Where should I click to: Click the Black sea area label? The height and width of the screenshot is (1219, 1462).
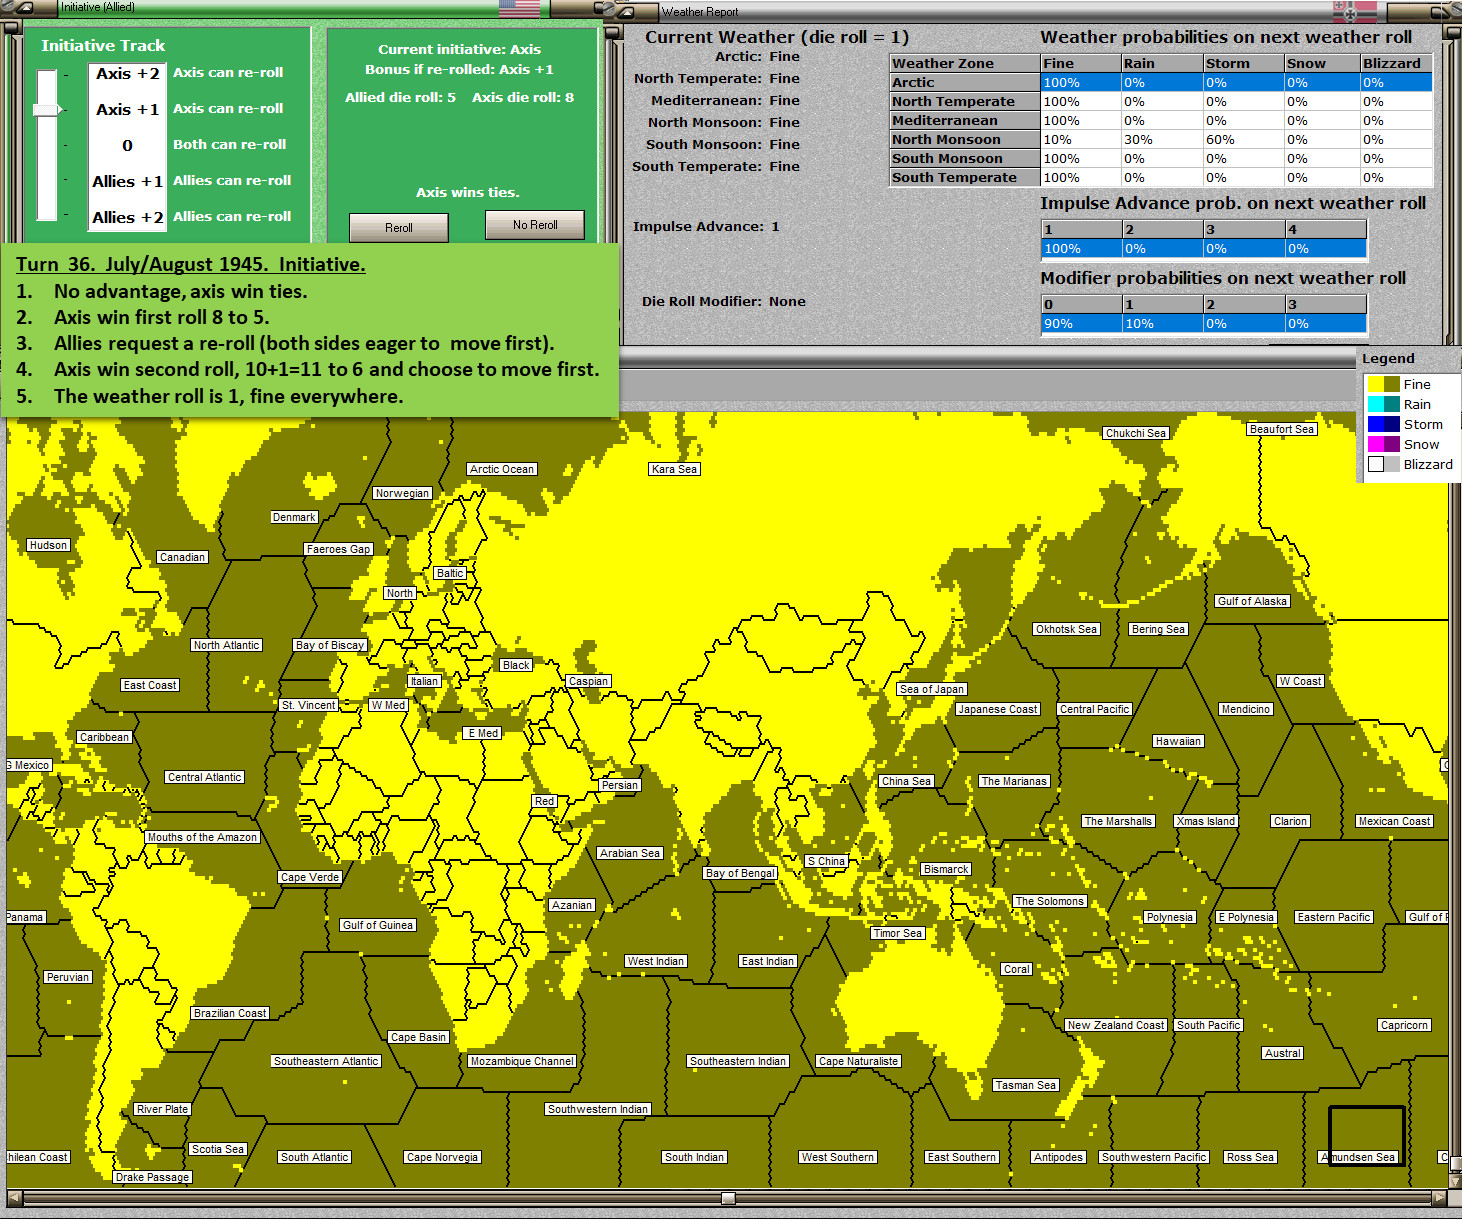point(516,665)
